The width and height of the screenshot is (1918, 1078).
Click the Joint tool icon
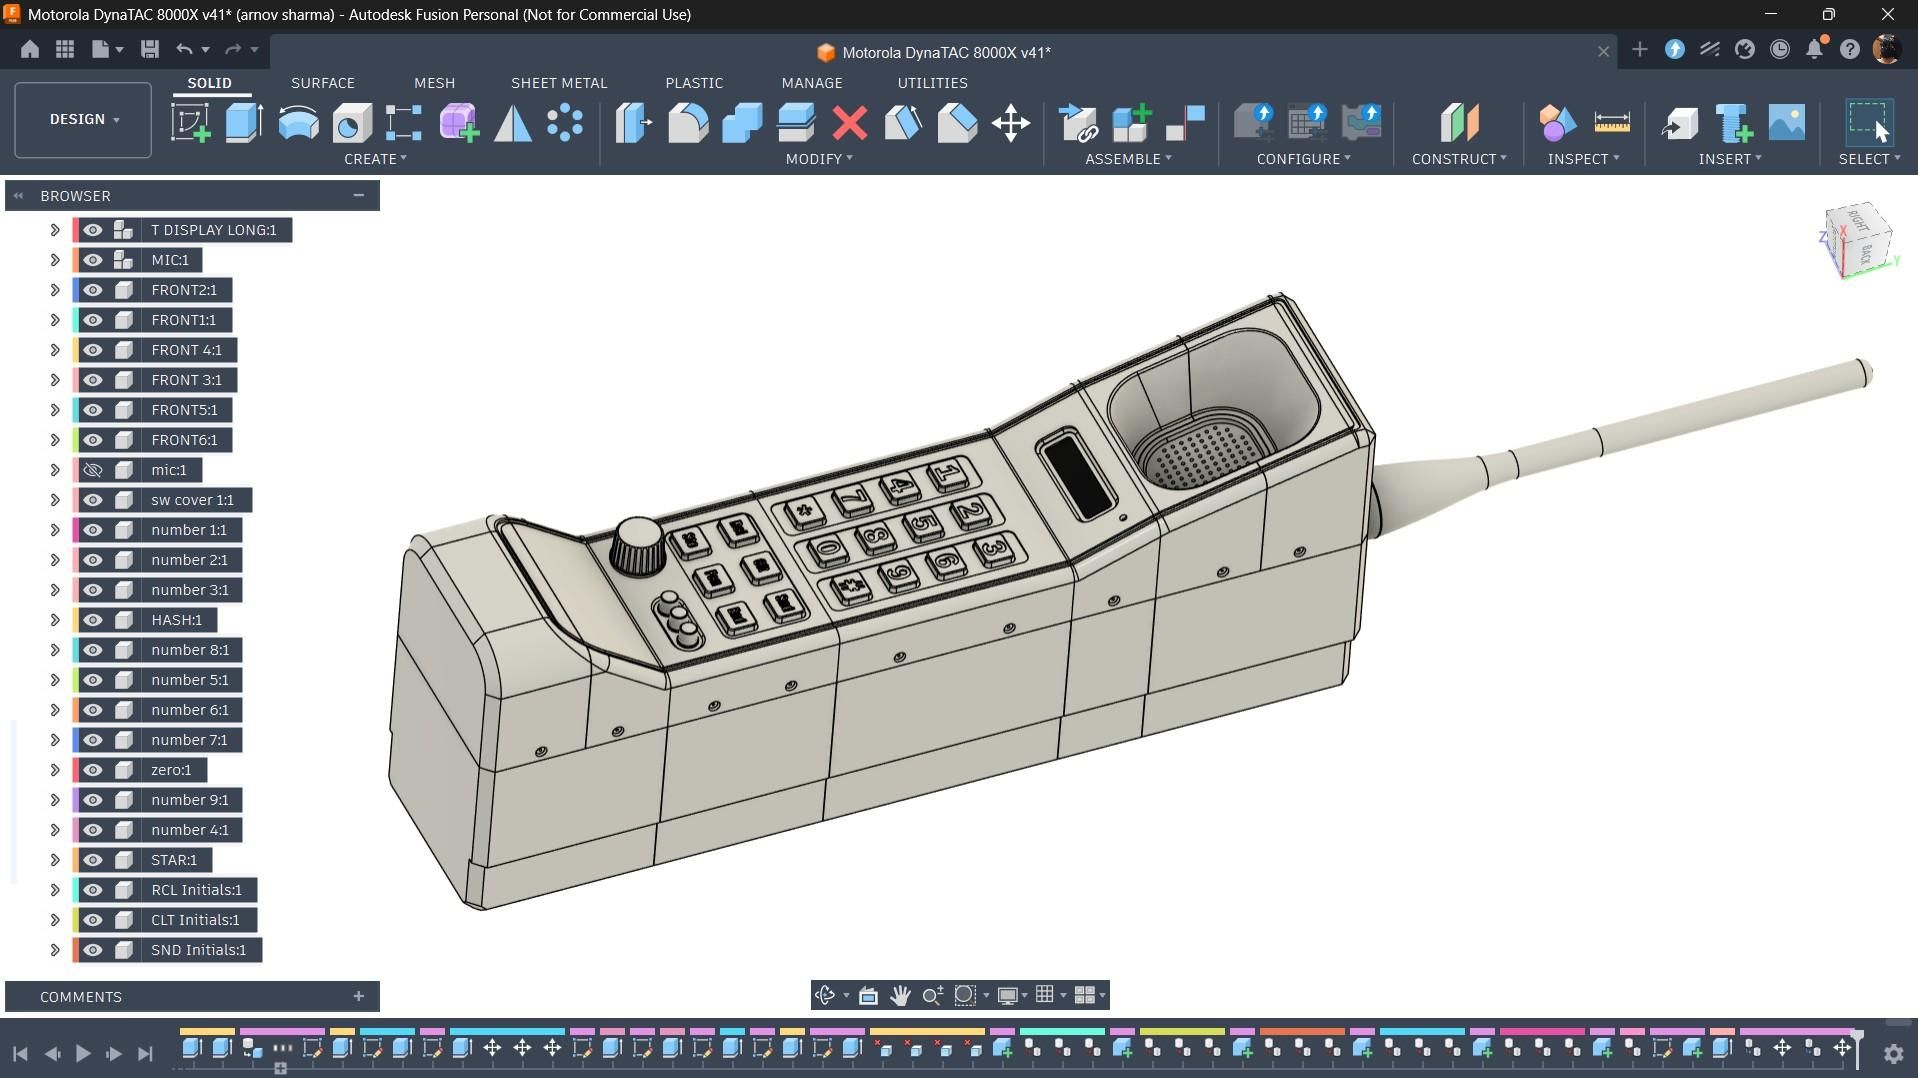(1186, 123)
